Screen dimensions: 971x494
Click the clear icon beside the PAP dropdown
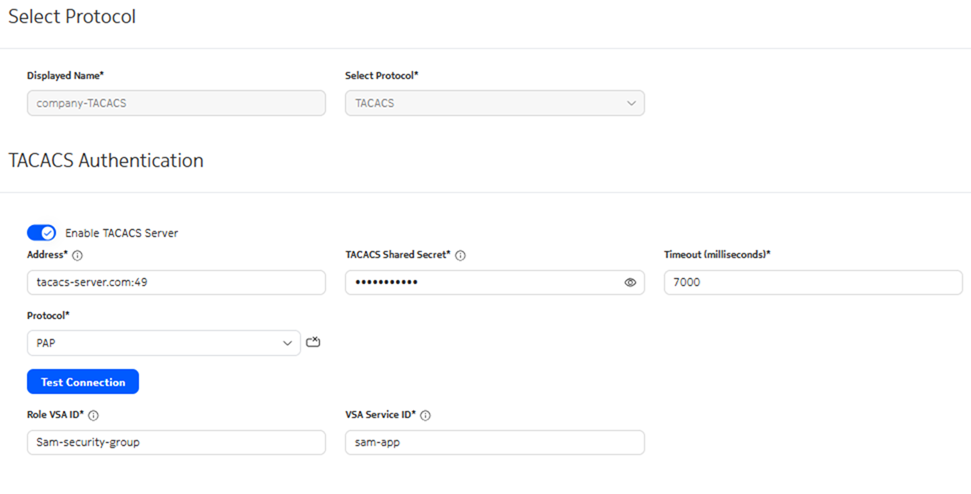tap(313, 342)
